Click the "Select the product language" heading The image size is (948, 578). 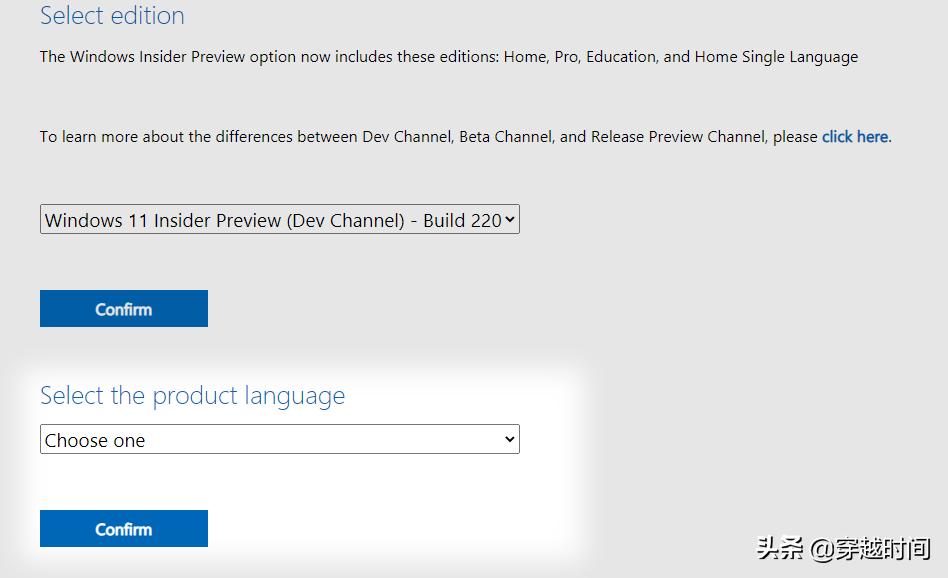[x=192, y=396]
